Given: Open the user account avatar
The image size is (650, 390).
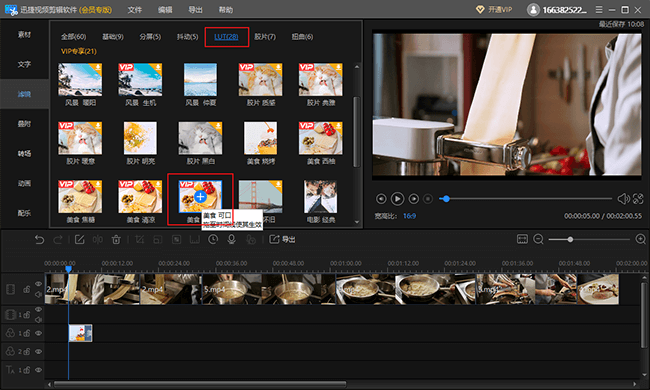Looking at the screenshot, I should 533,10.
